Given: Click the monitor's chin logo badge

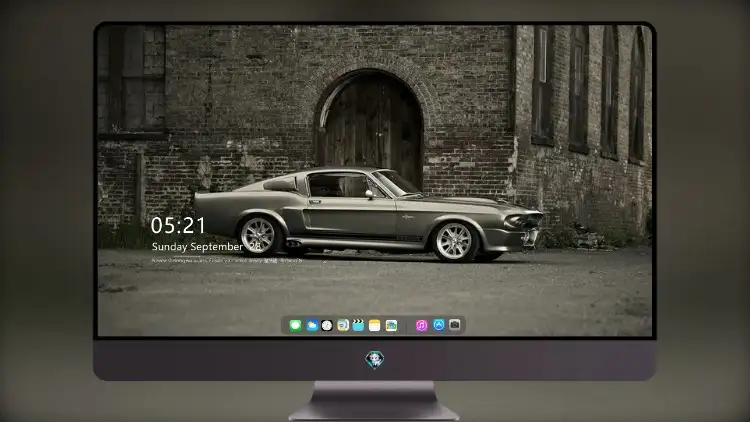Looking at the screenshot, I should (375, 359).
